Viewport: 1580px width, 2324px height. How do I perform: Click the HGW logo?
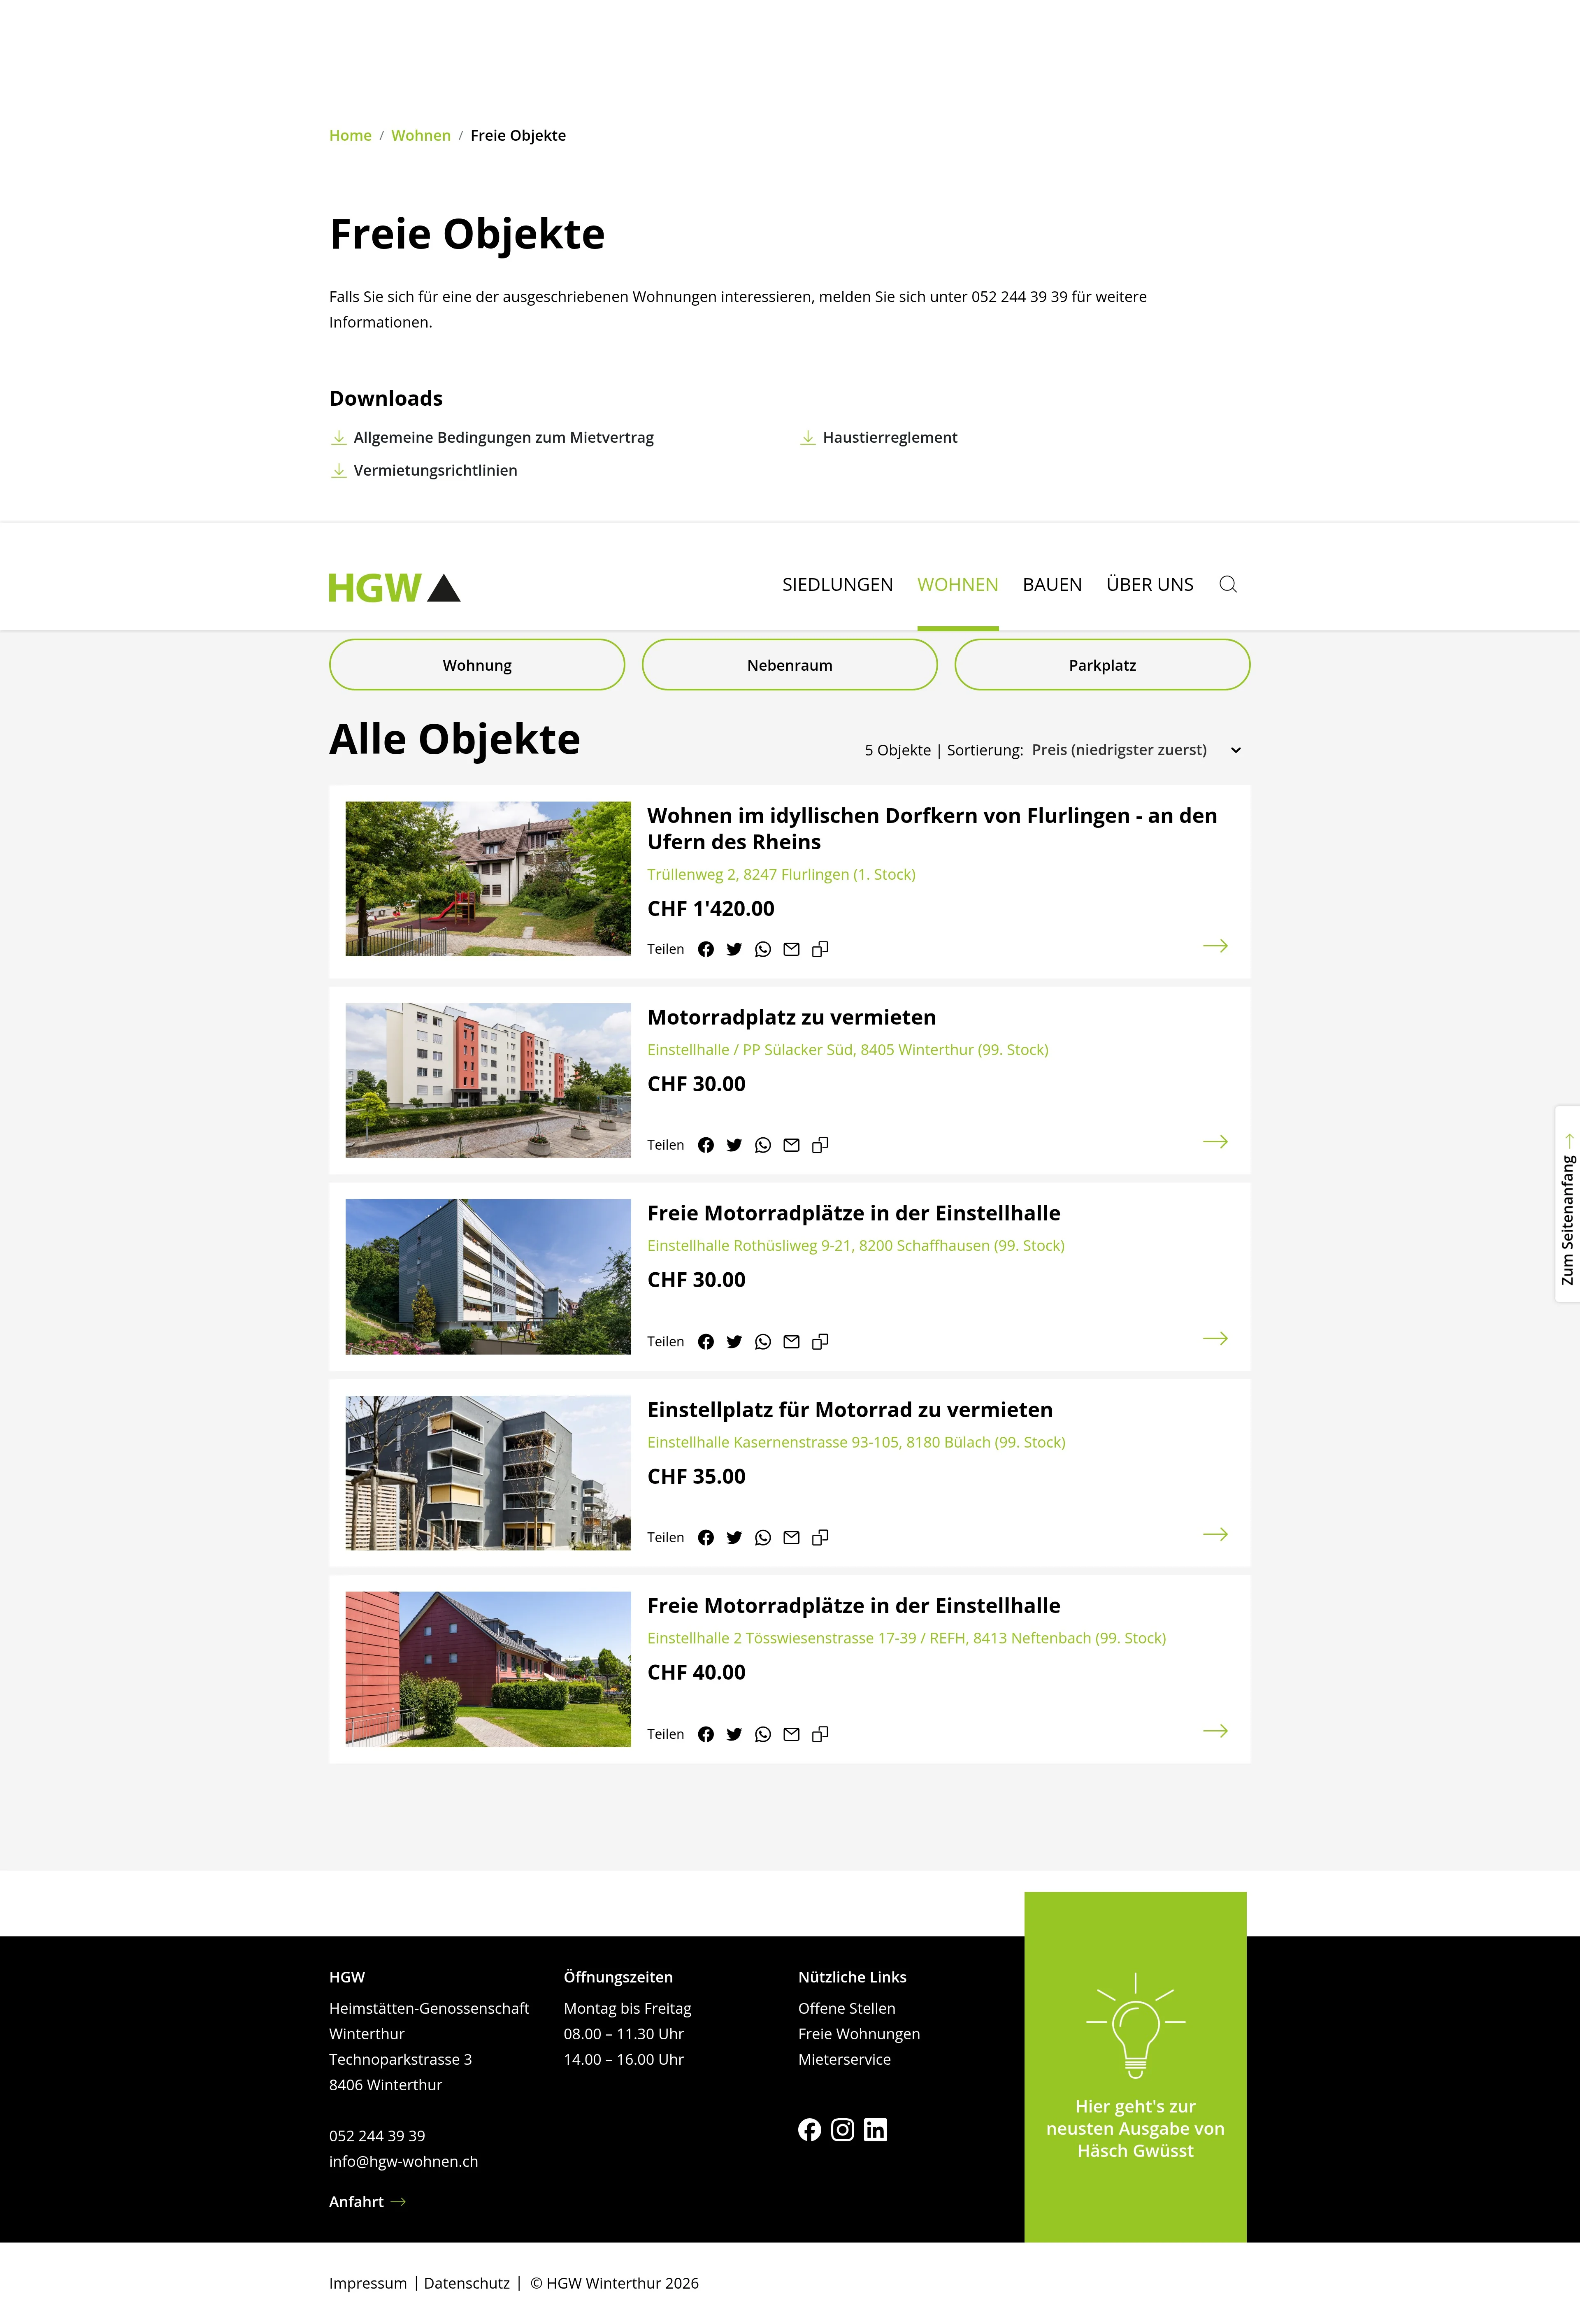(x=394, y=587)
